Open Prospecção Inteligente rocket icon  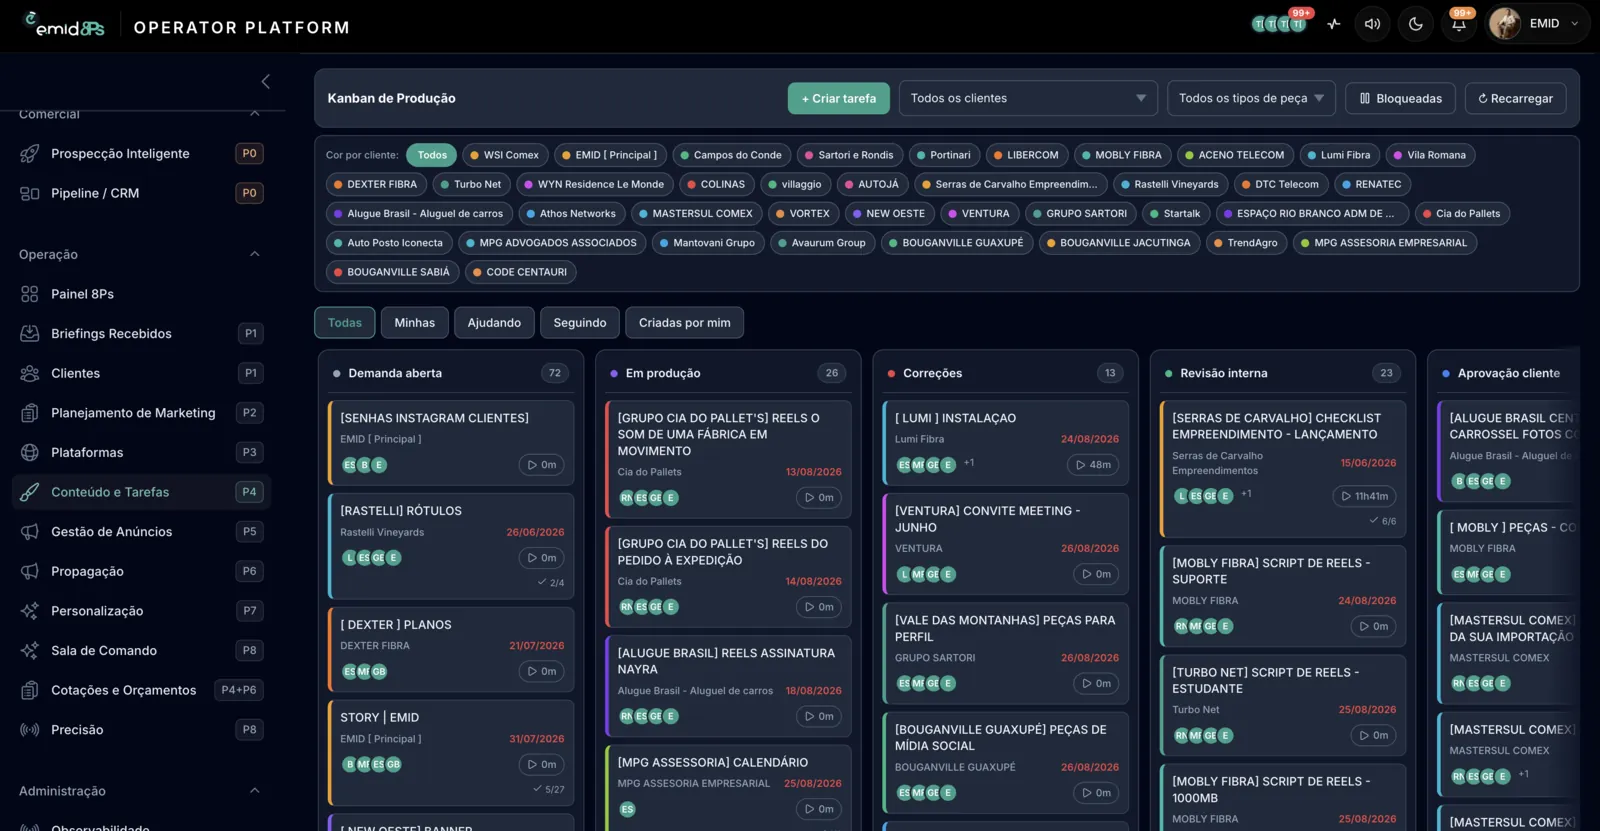(30, 153)
